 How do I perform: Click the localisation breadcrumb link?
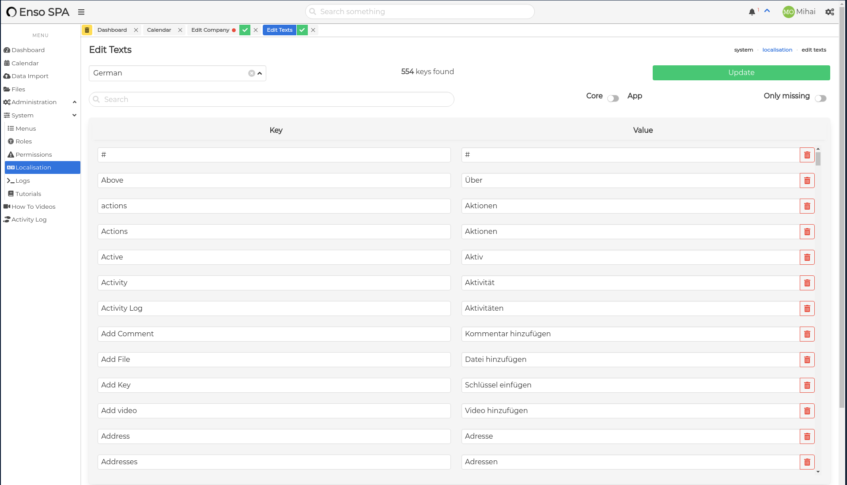coord(777,50)
